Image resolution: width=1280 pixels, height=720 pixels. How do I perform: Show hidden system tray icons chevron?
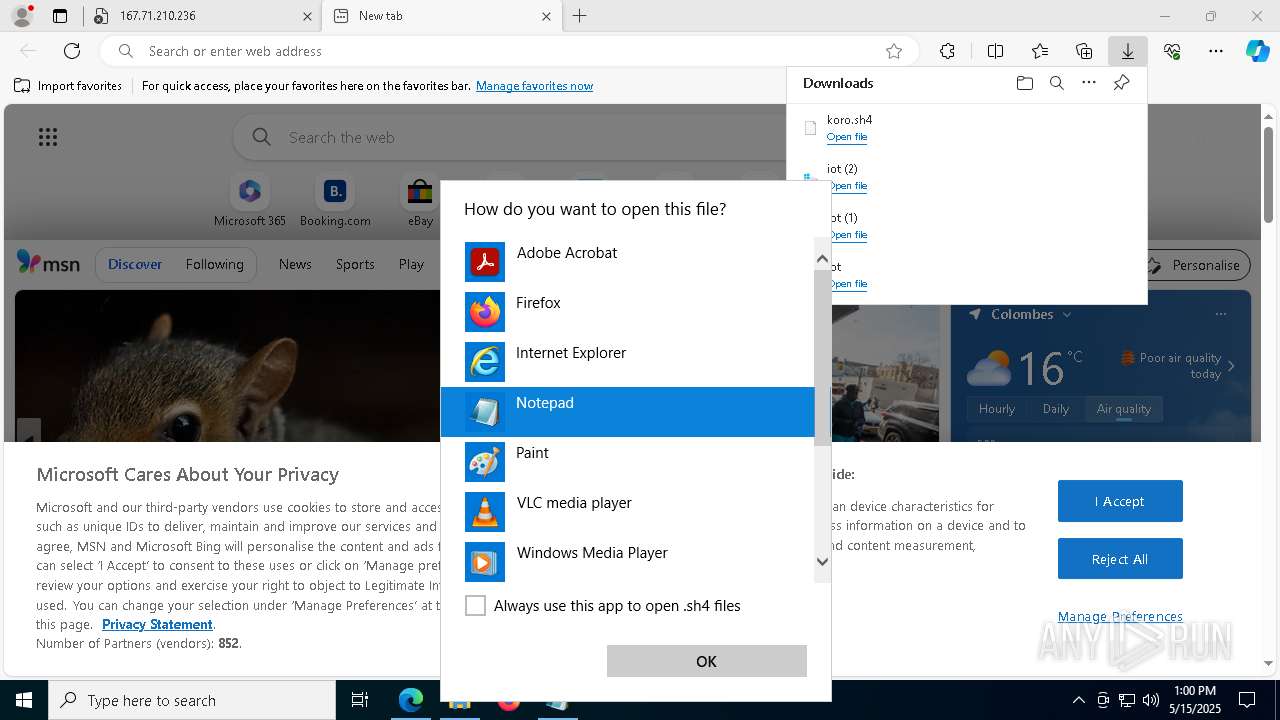[x=1078, y=700]
